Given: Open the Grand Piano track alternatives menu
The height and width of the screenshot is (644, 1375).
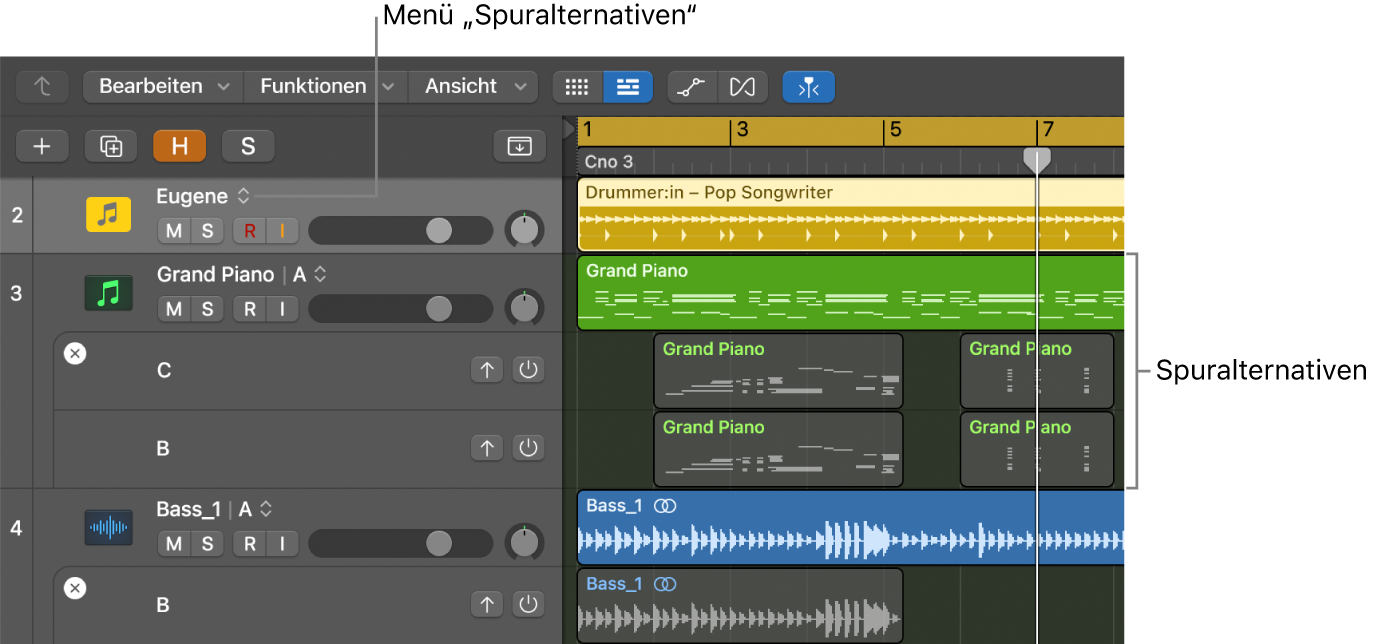Looking at the screenshot, I should click(x=320, y=275).
